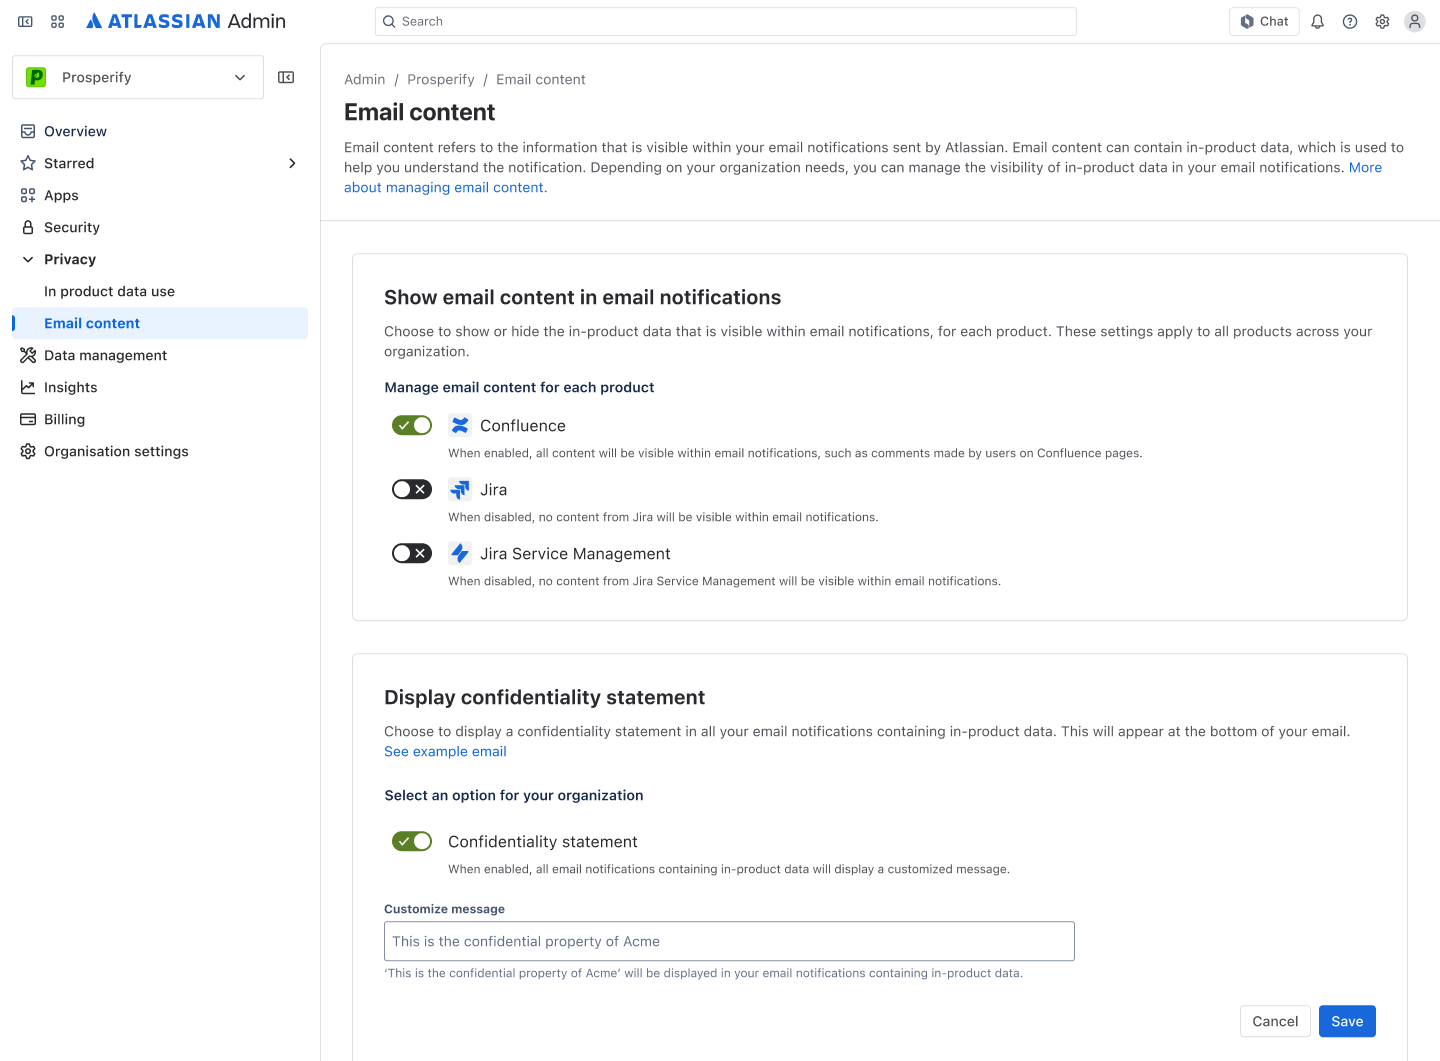Disable the Confluence email content toggle
Screen dimensions: 1440x1061
(x=412, y=425)
